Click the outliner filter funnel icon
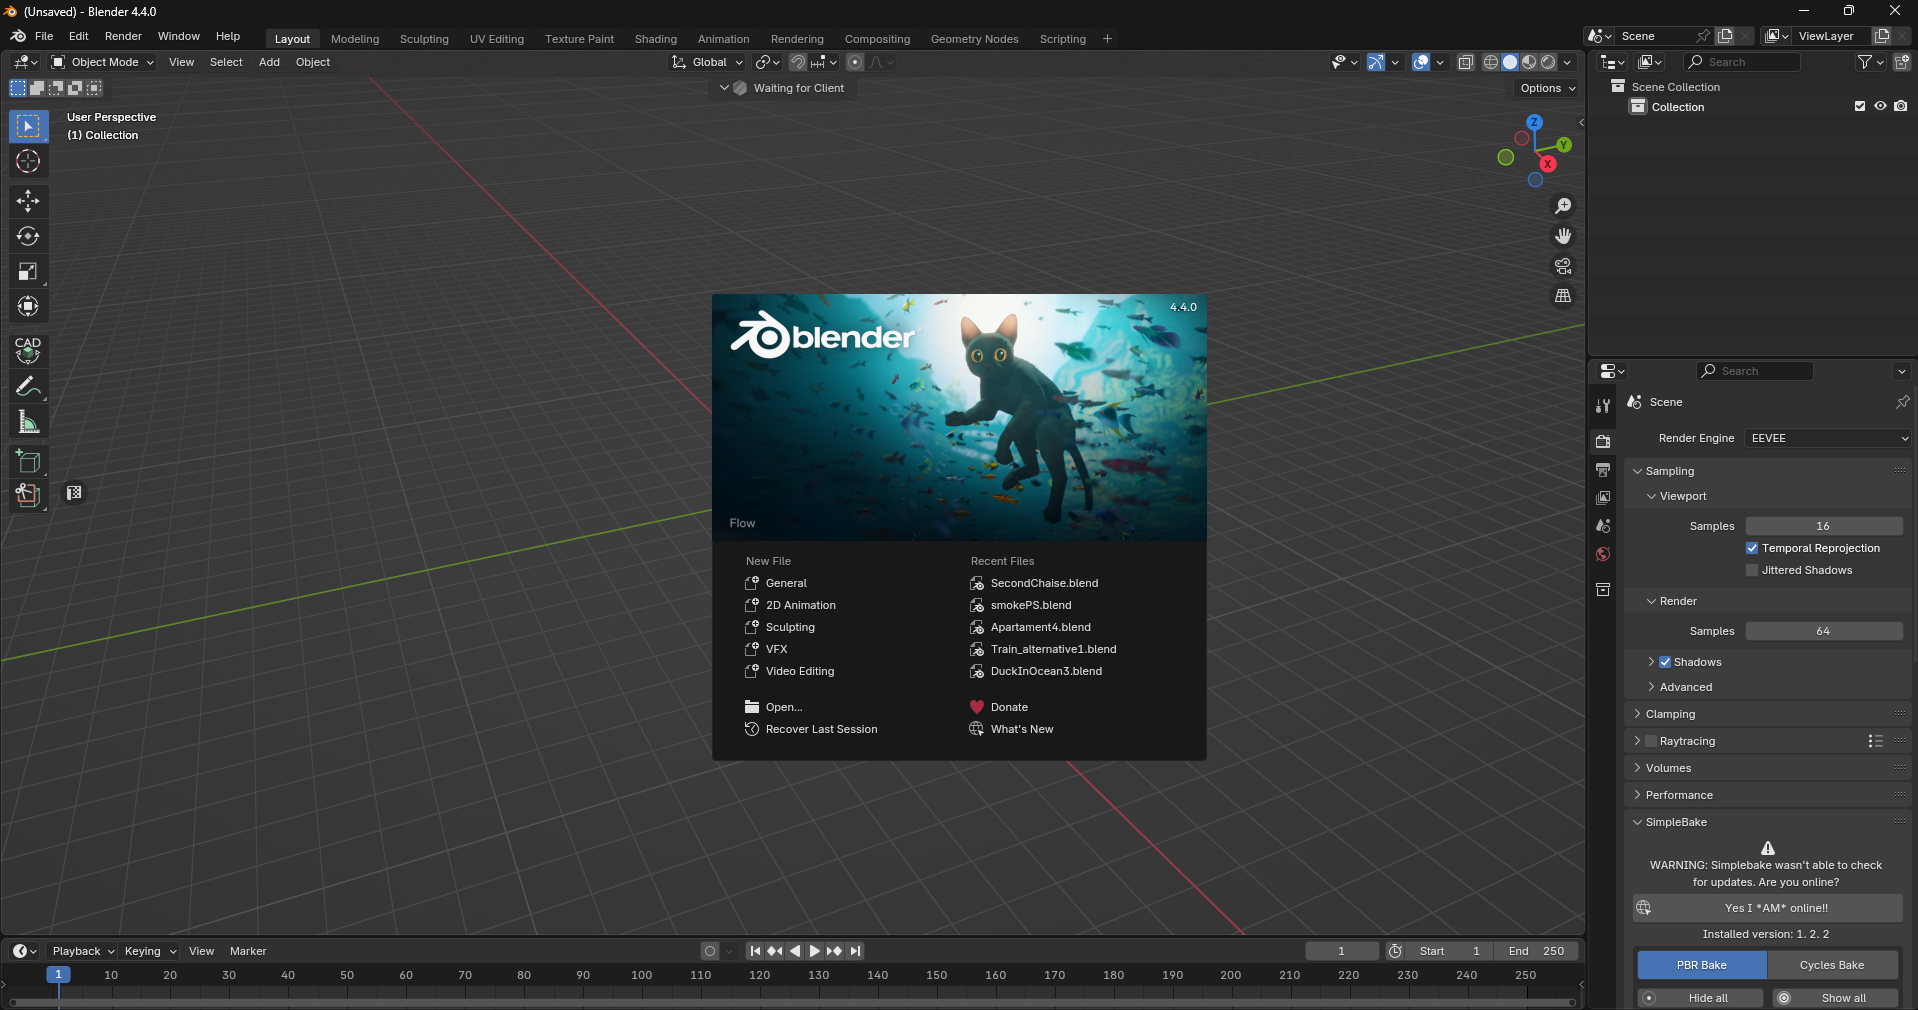Image resolution: width=1918 pixels, height=1010 pixels. (1865, 62)
